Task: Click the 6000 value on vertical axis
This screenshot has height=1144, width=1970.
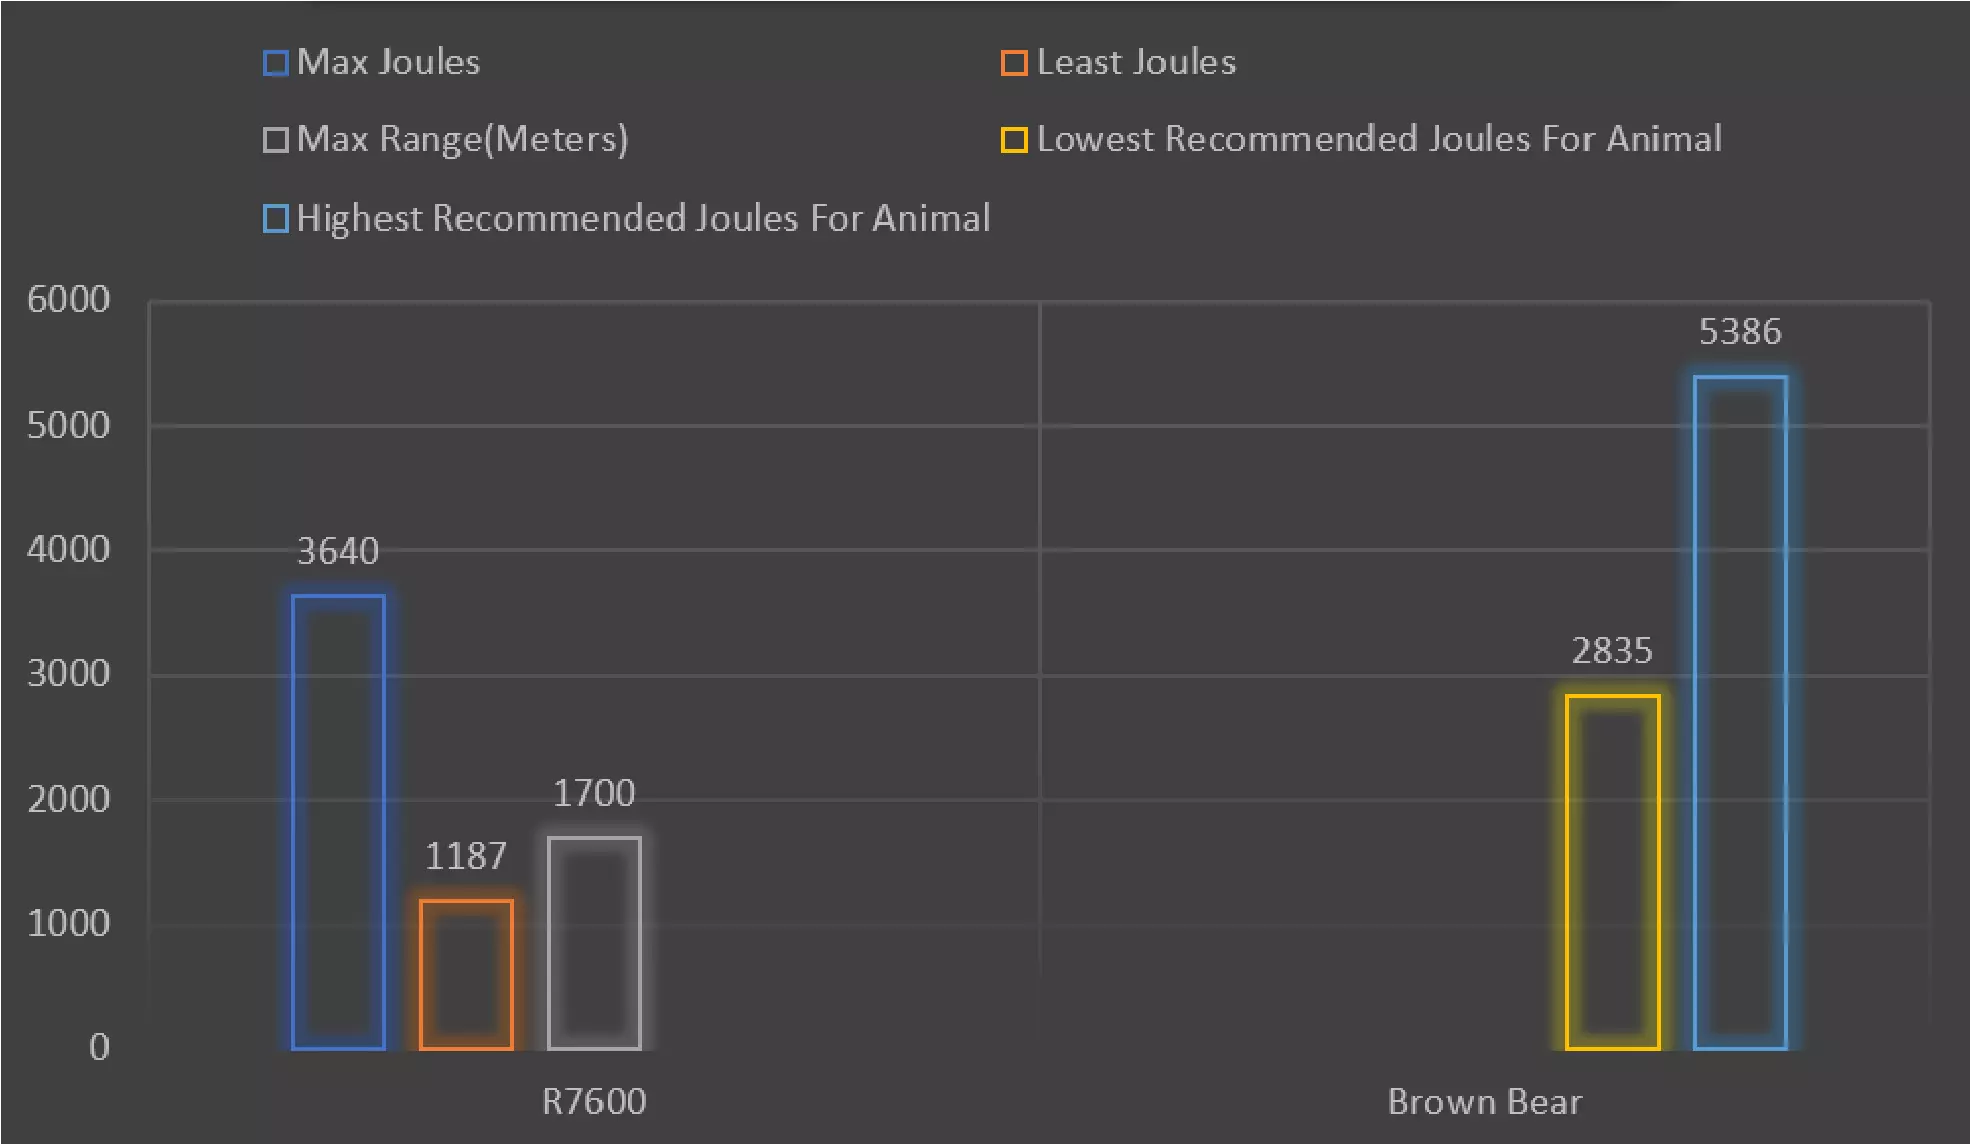Action: (68, 299)
